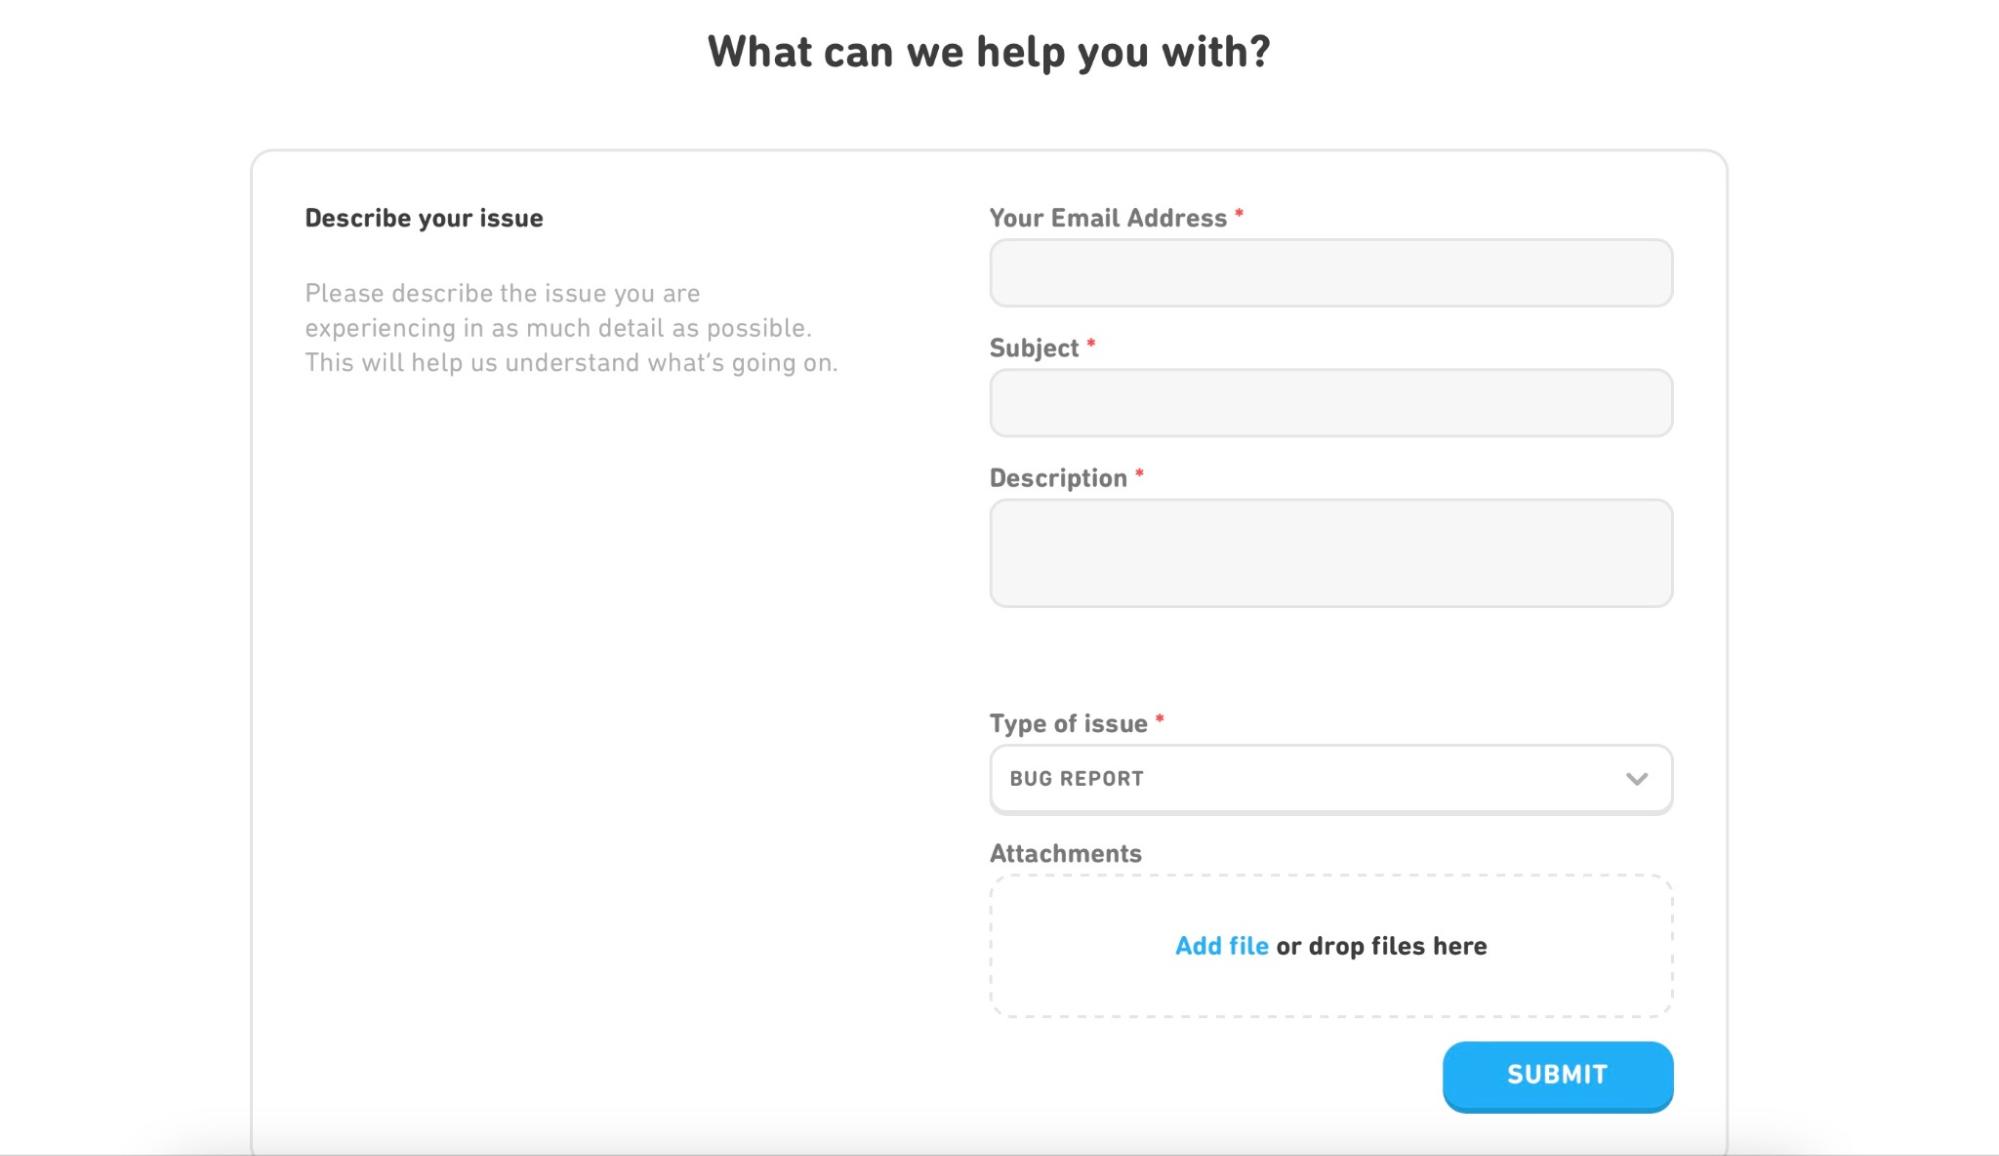Click the What can we help you with heading
Image resolution: width=1999 pixels, height=1156 pixels.
click(988, 49)
